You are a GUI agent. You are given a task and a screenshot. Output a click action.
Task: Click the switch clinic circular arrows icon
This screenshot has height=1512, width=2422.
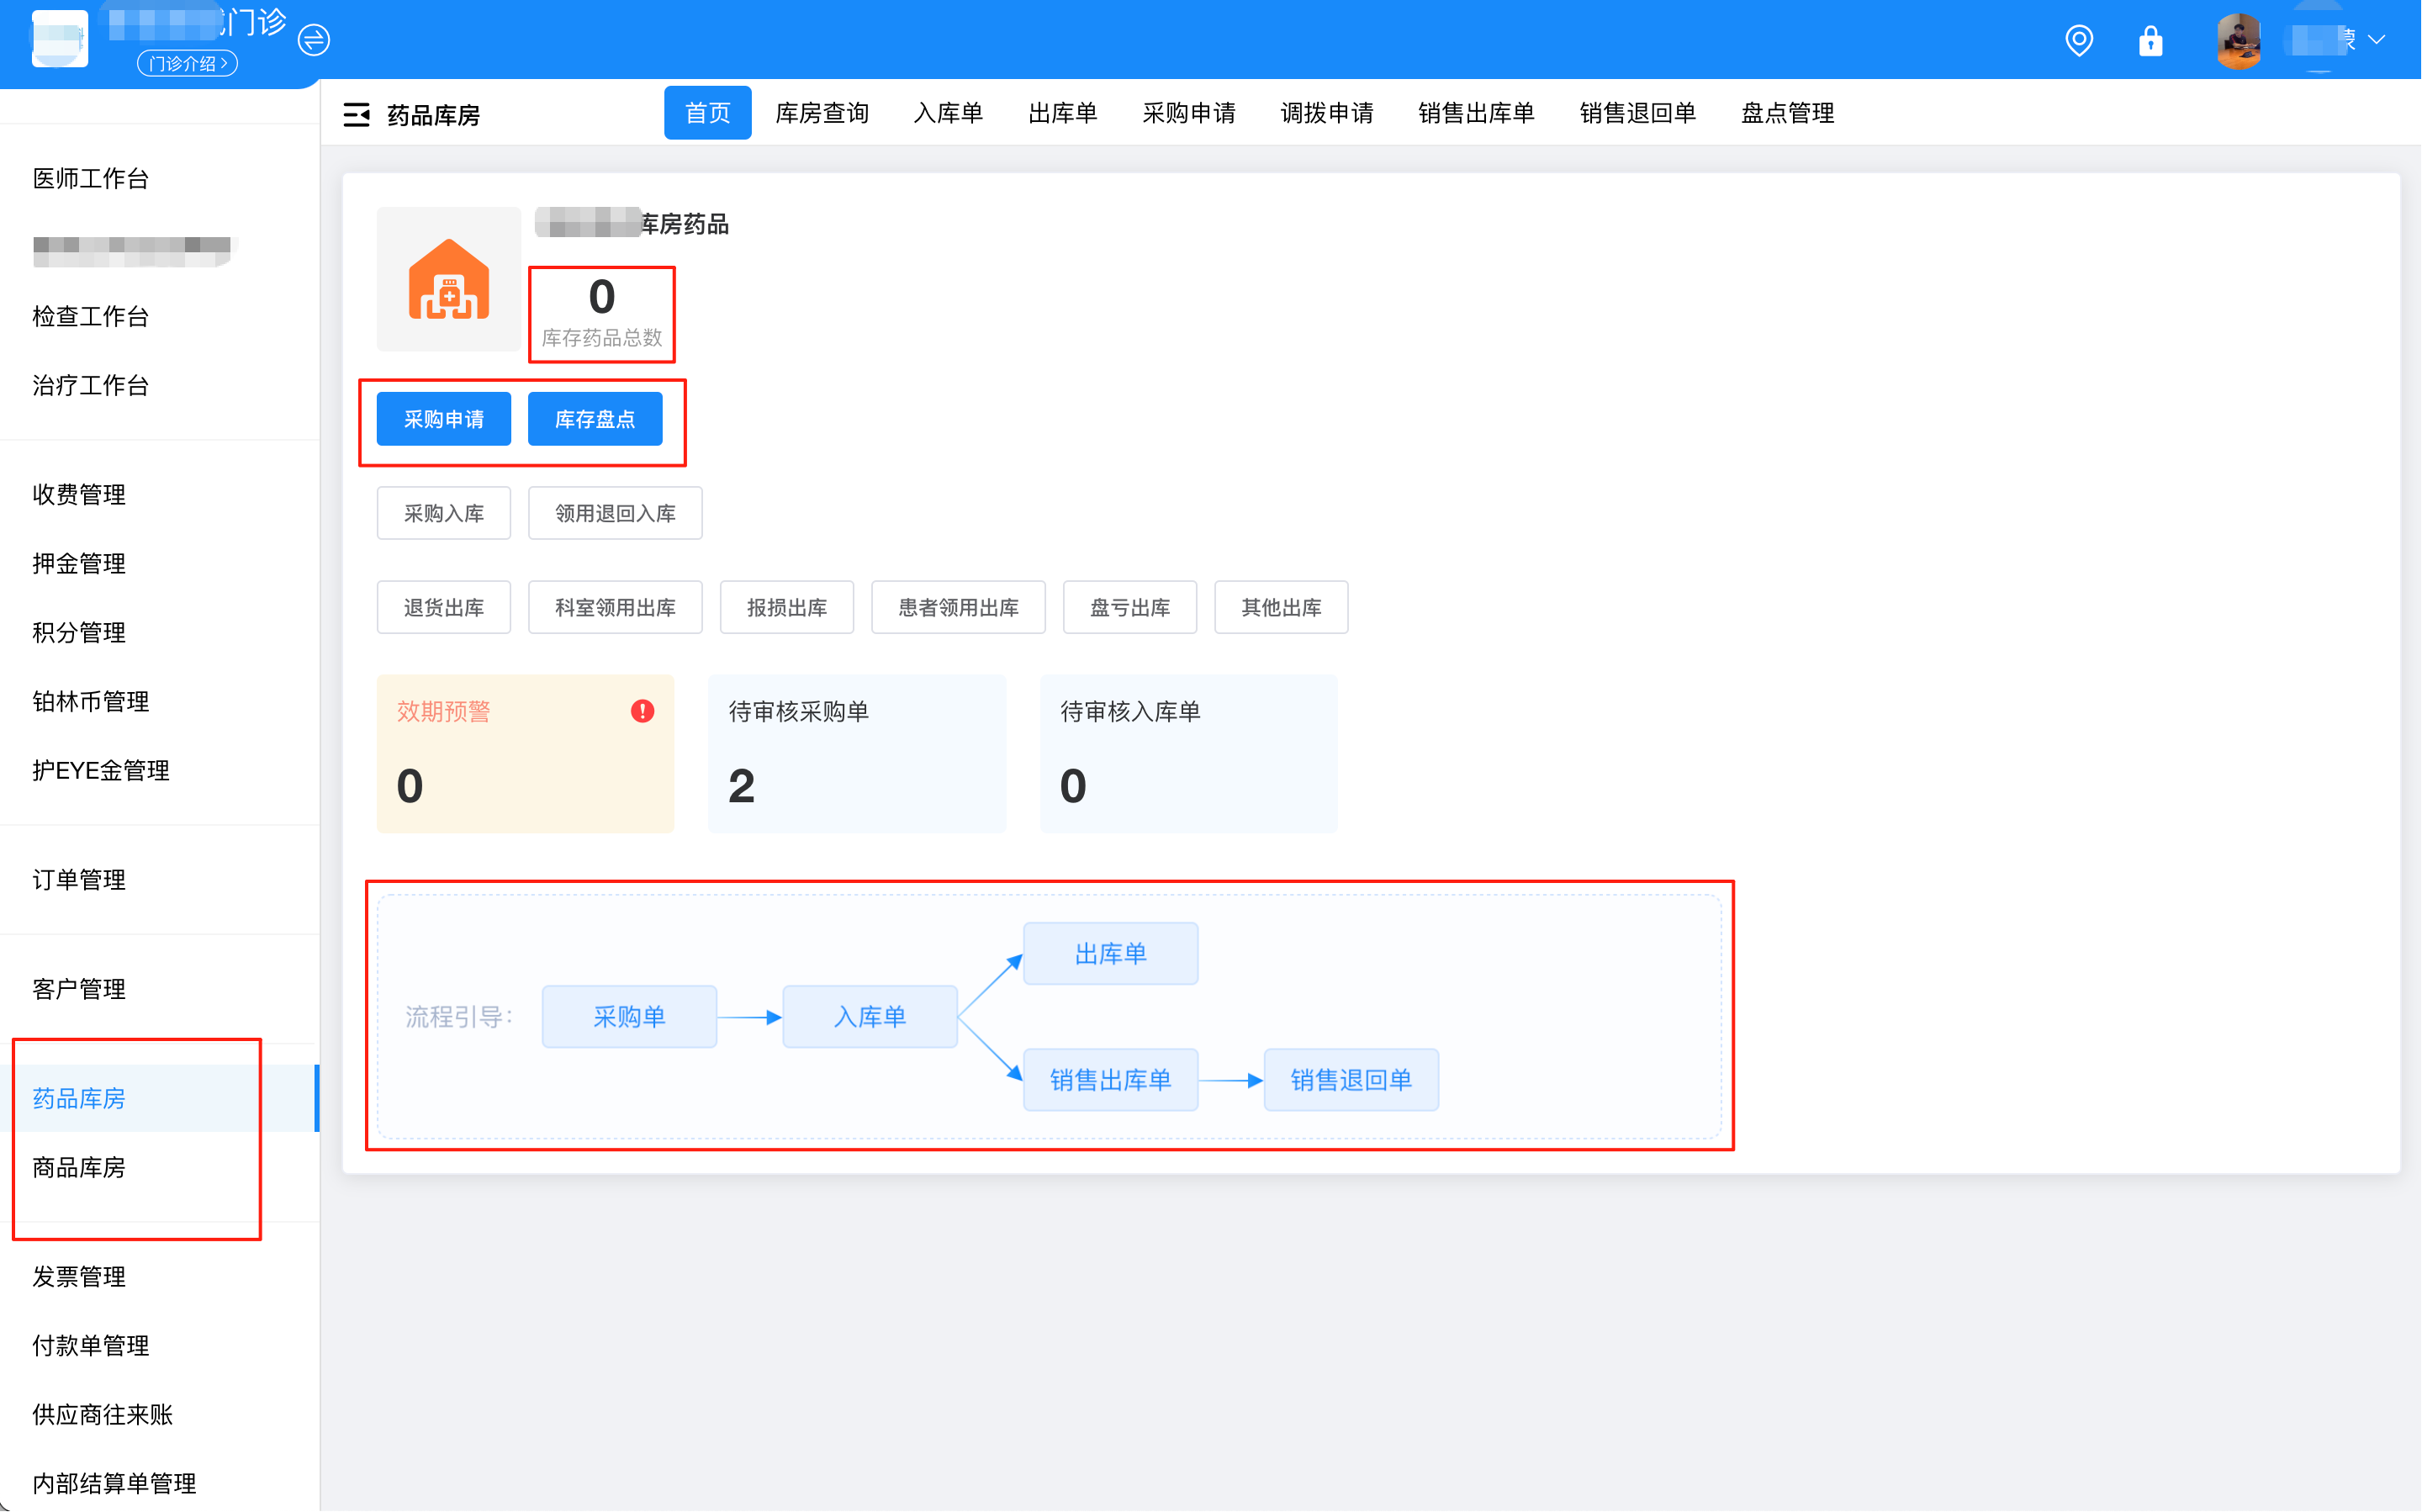314,40
